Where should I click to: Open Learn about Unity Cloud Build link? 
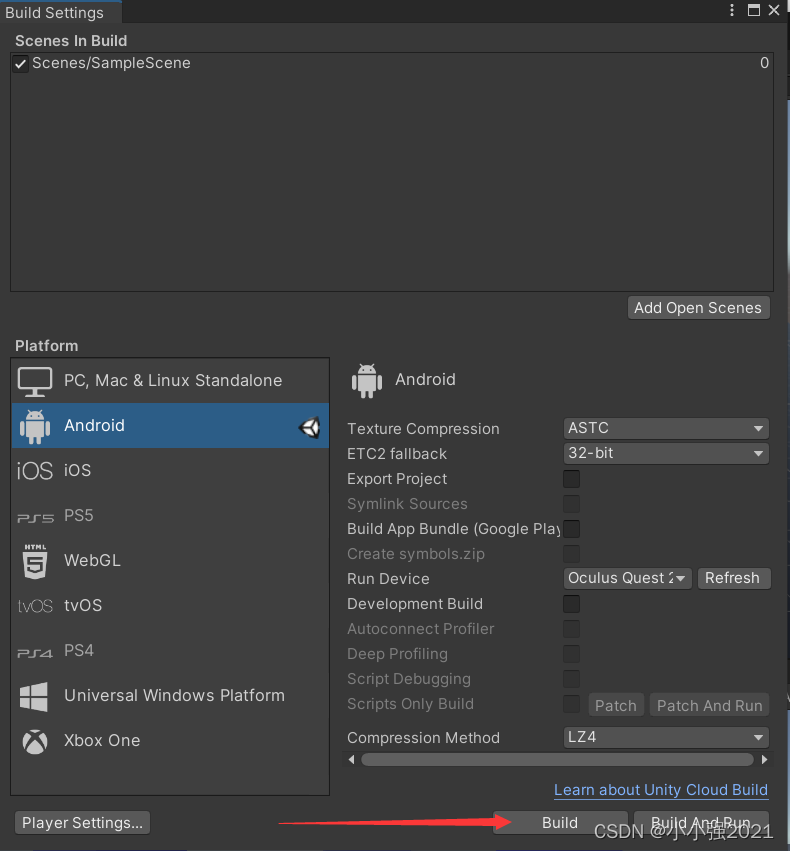(x=661, y=790)
